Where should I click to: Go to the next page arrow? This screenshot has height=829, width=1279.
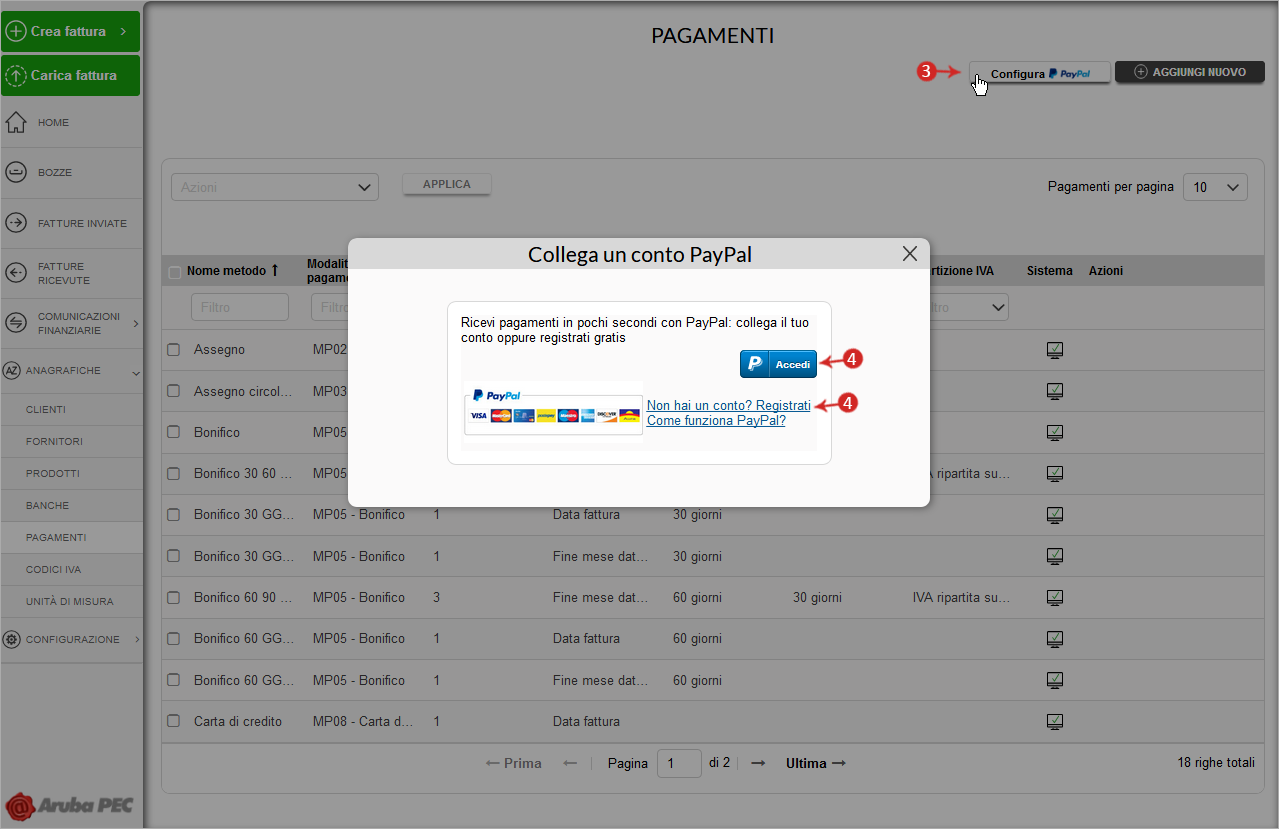758,764
